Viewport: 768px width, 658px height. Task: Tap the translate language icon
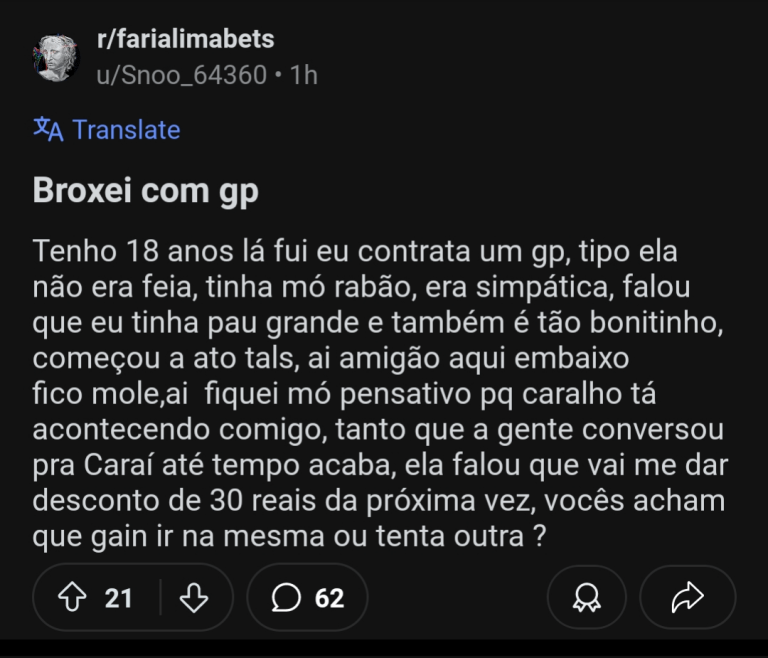pos(48,129)
